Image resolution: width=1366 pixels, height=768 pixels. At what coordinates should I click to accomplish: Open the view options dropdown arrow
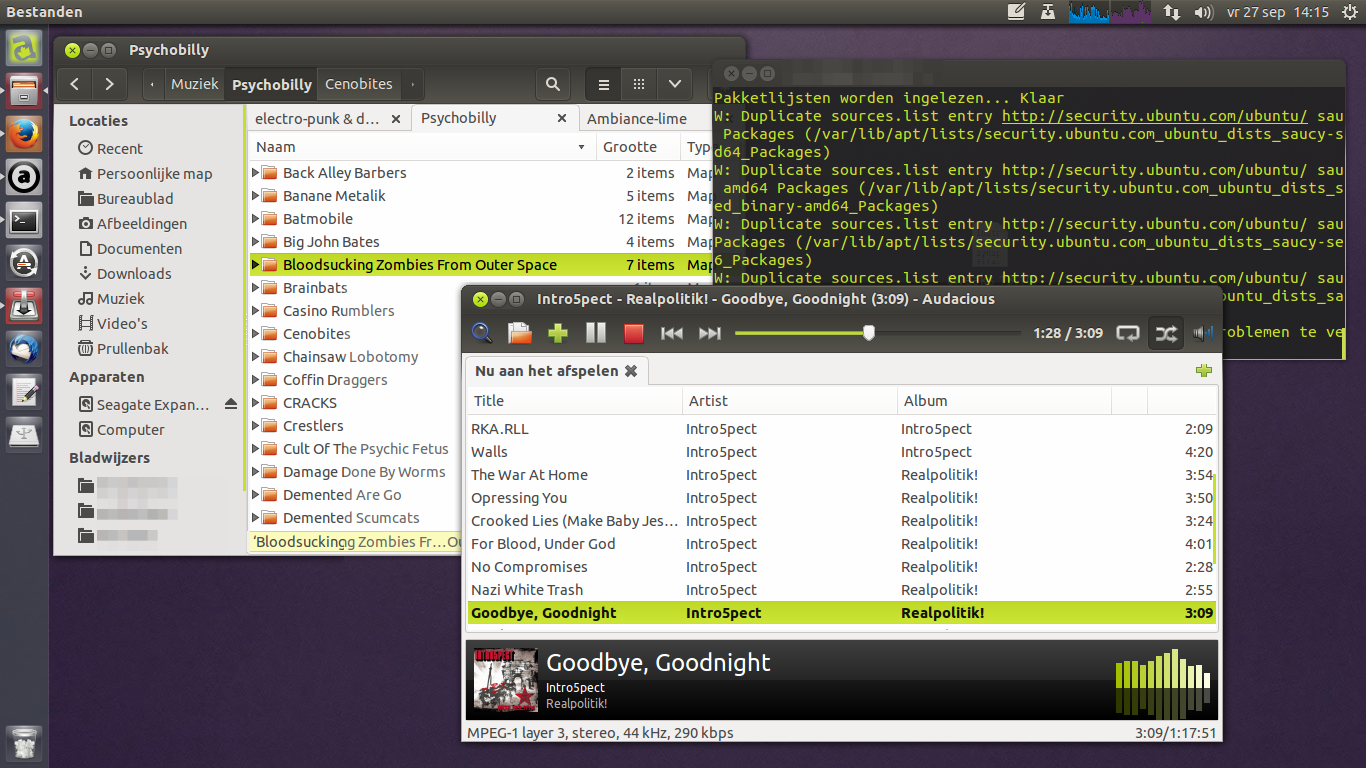tap(675, 85)
